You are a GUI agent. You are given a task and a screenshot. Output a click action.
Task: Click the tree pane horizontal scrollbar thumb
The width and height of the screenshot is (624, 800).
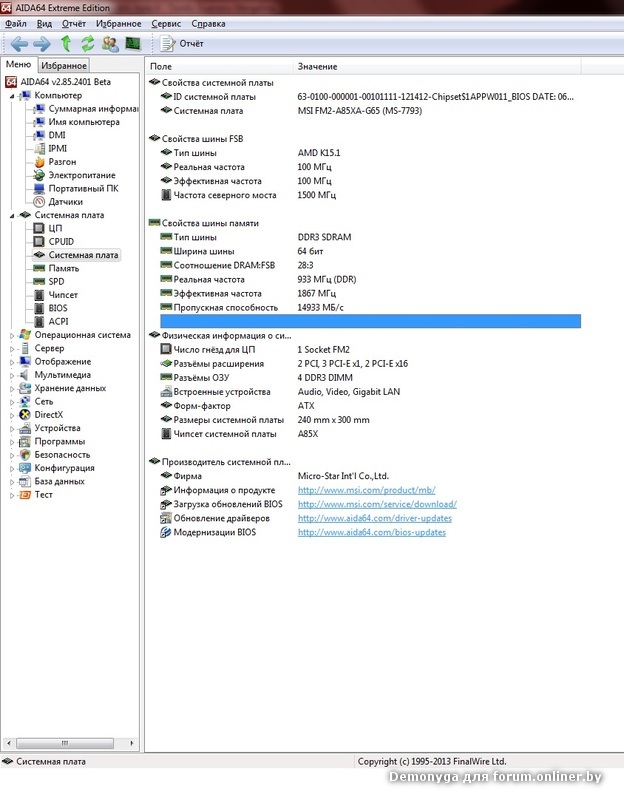click(65, 743)
